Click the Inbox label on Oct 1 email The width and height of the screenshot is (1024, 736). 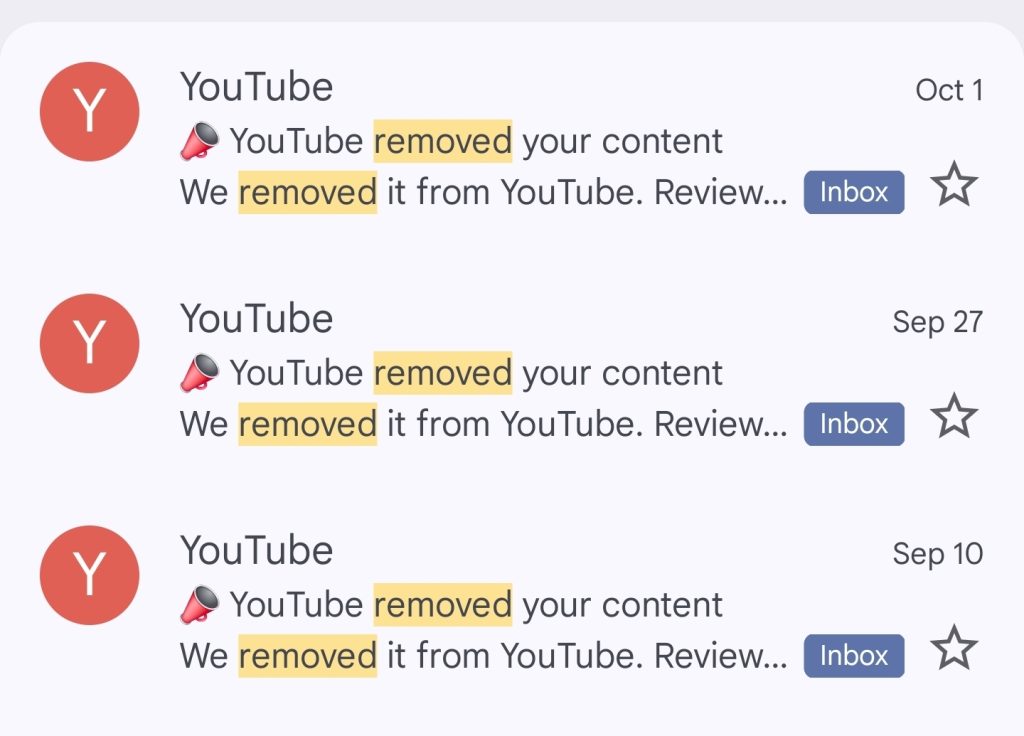click(854, 192)
